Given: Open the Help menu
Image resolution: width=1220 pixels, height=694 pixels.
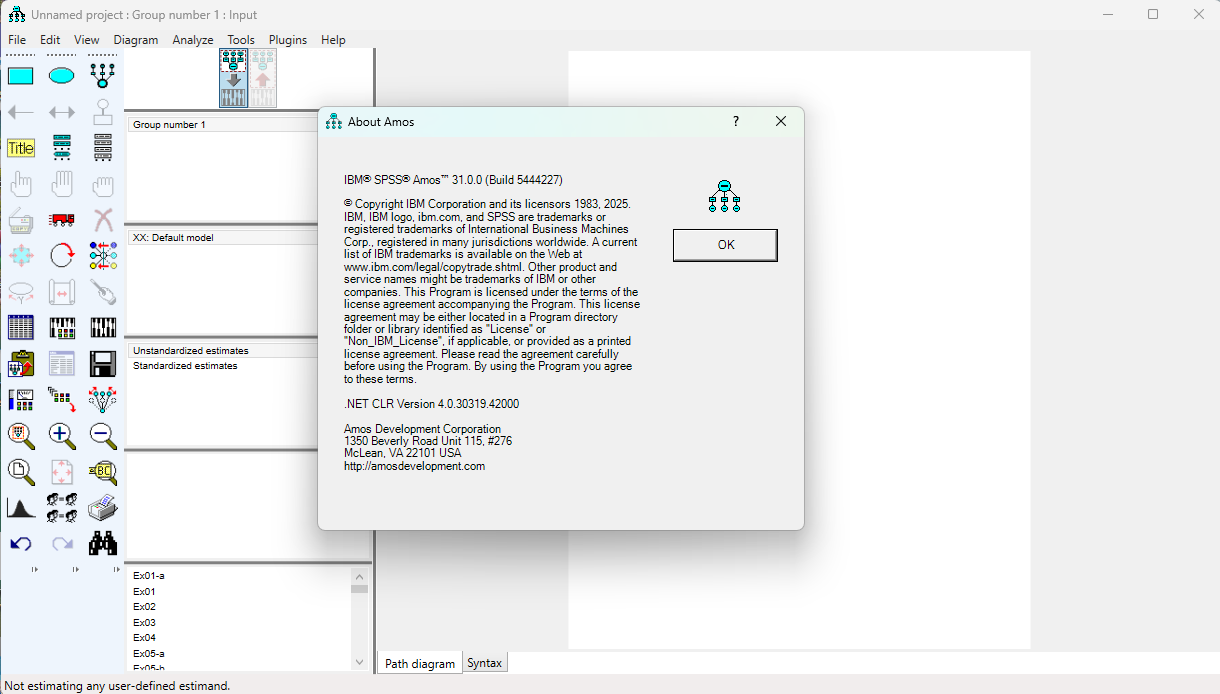Looking at the screenshot, I should (333, 40).
